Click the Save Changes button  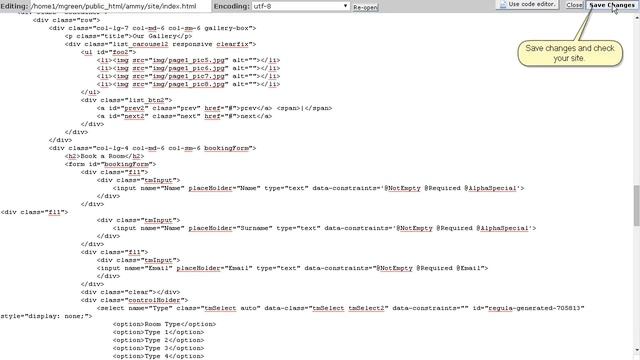point(611,5)
